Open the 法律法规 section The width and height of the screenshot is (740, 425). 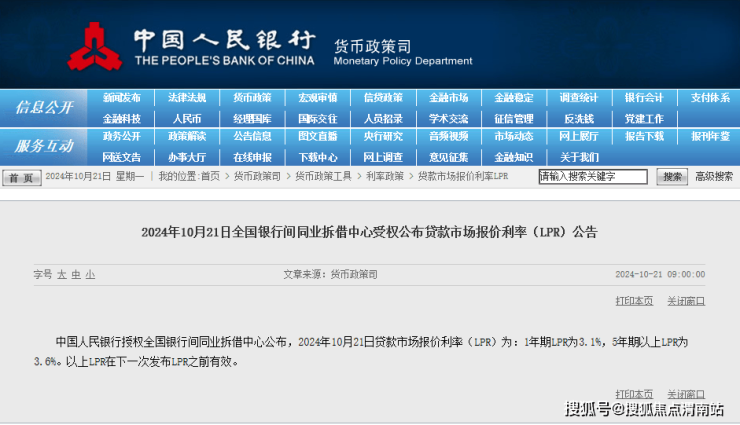click(x=187, y=98)
